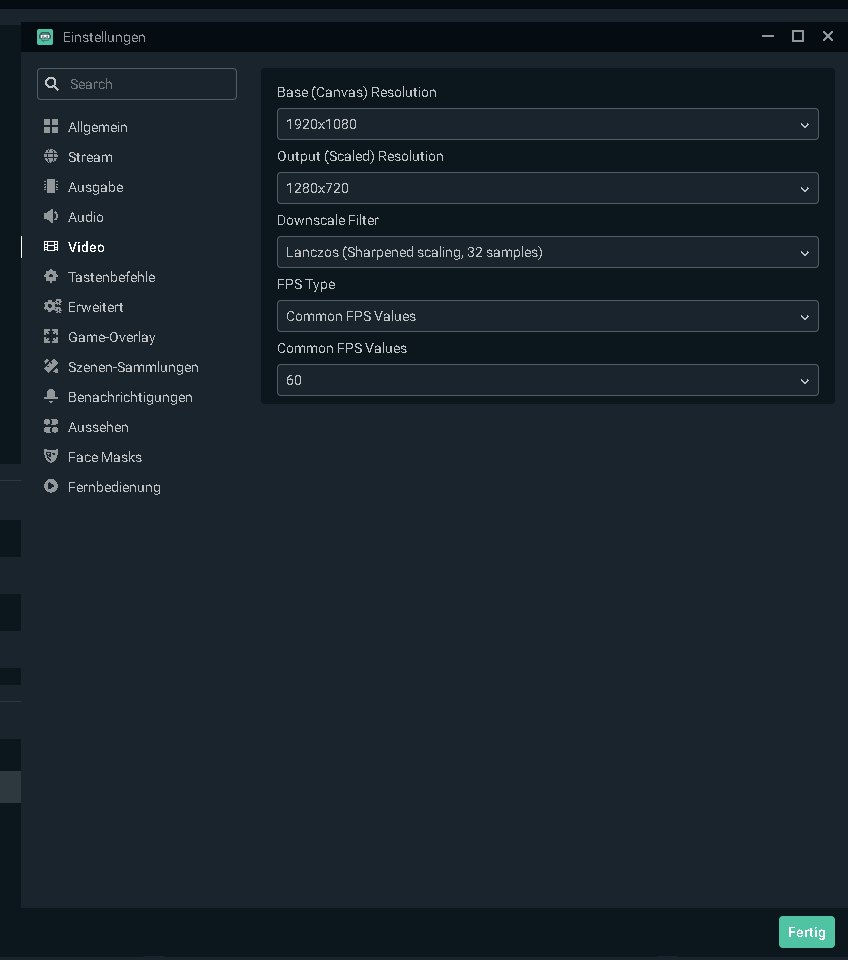848x960 pixels.
Task: Click the Game-Overlay frame icon
Action: (51, 337)
